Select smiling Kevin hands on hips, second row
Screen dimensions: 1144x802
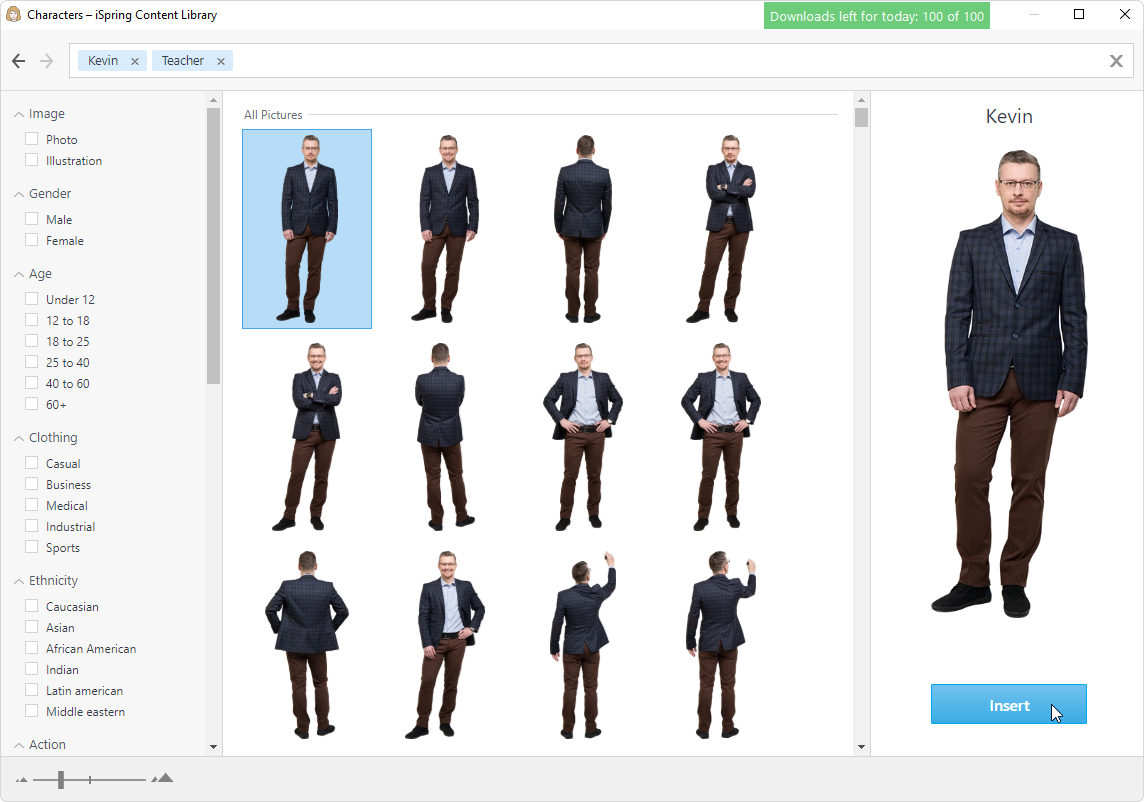721,437
